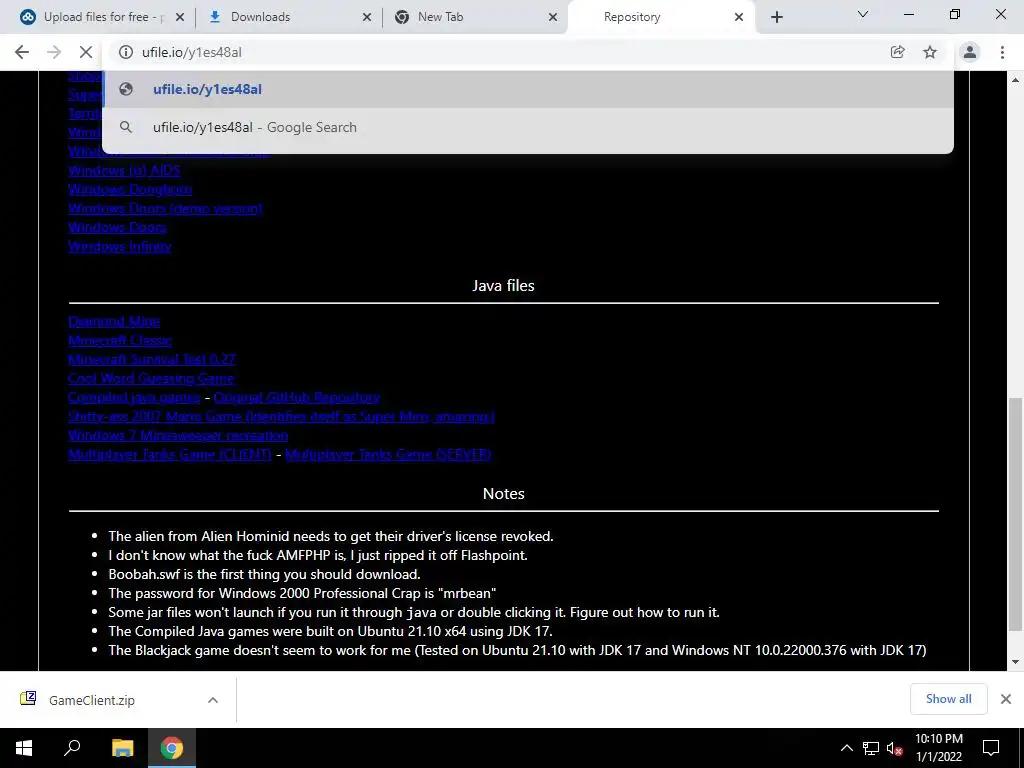Open Cool Word Guessing Game link

pyautogui.click(x=151, y=378)
